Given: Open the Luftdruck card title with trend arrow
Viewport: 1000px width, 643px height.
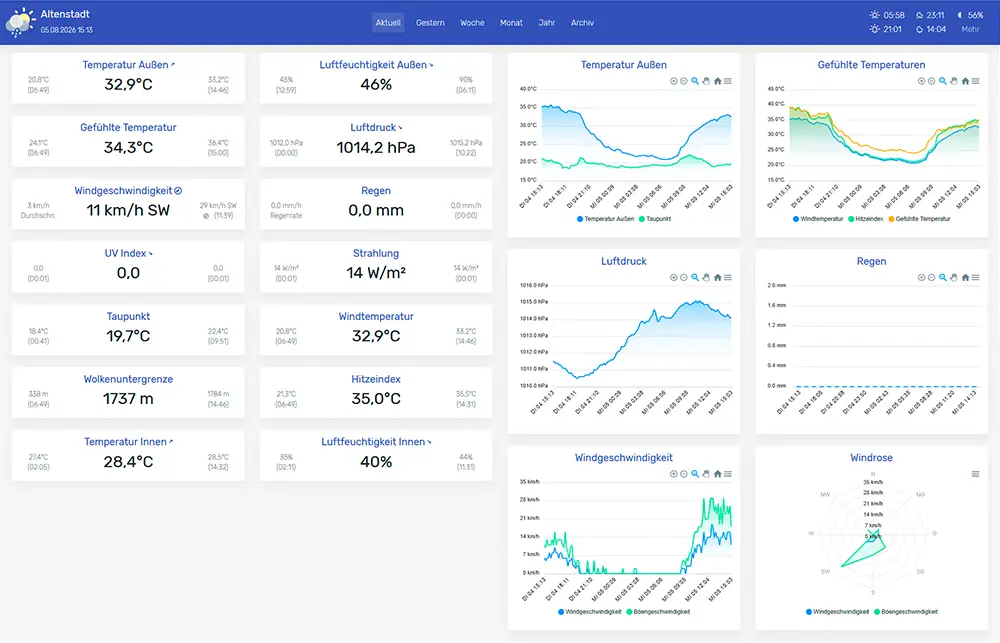Looking at the screenshot, I should (376, 128).
